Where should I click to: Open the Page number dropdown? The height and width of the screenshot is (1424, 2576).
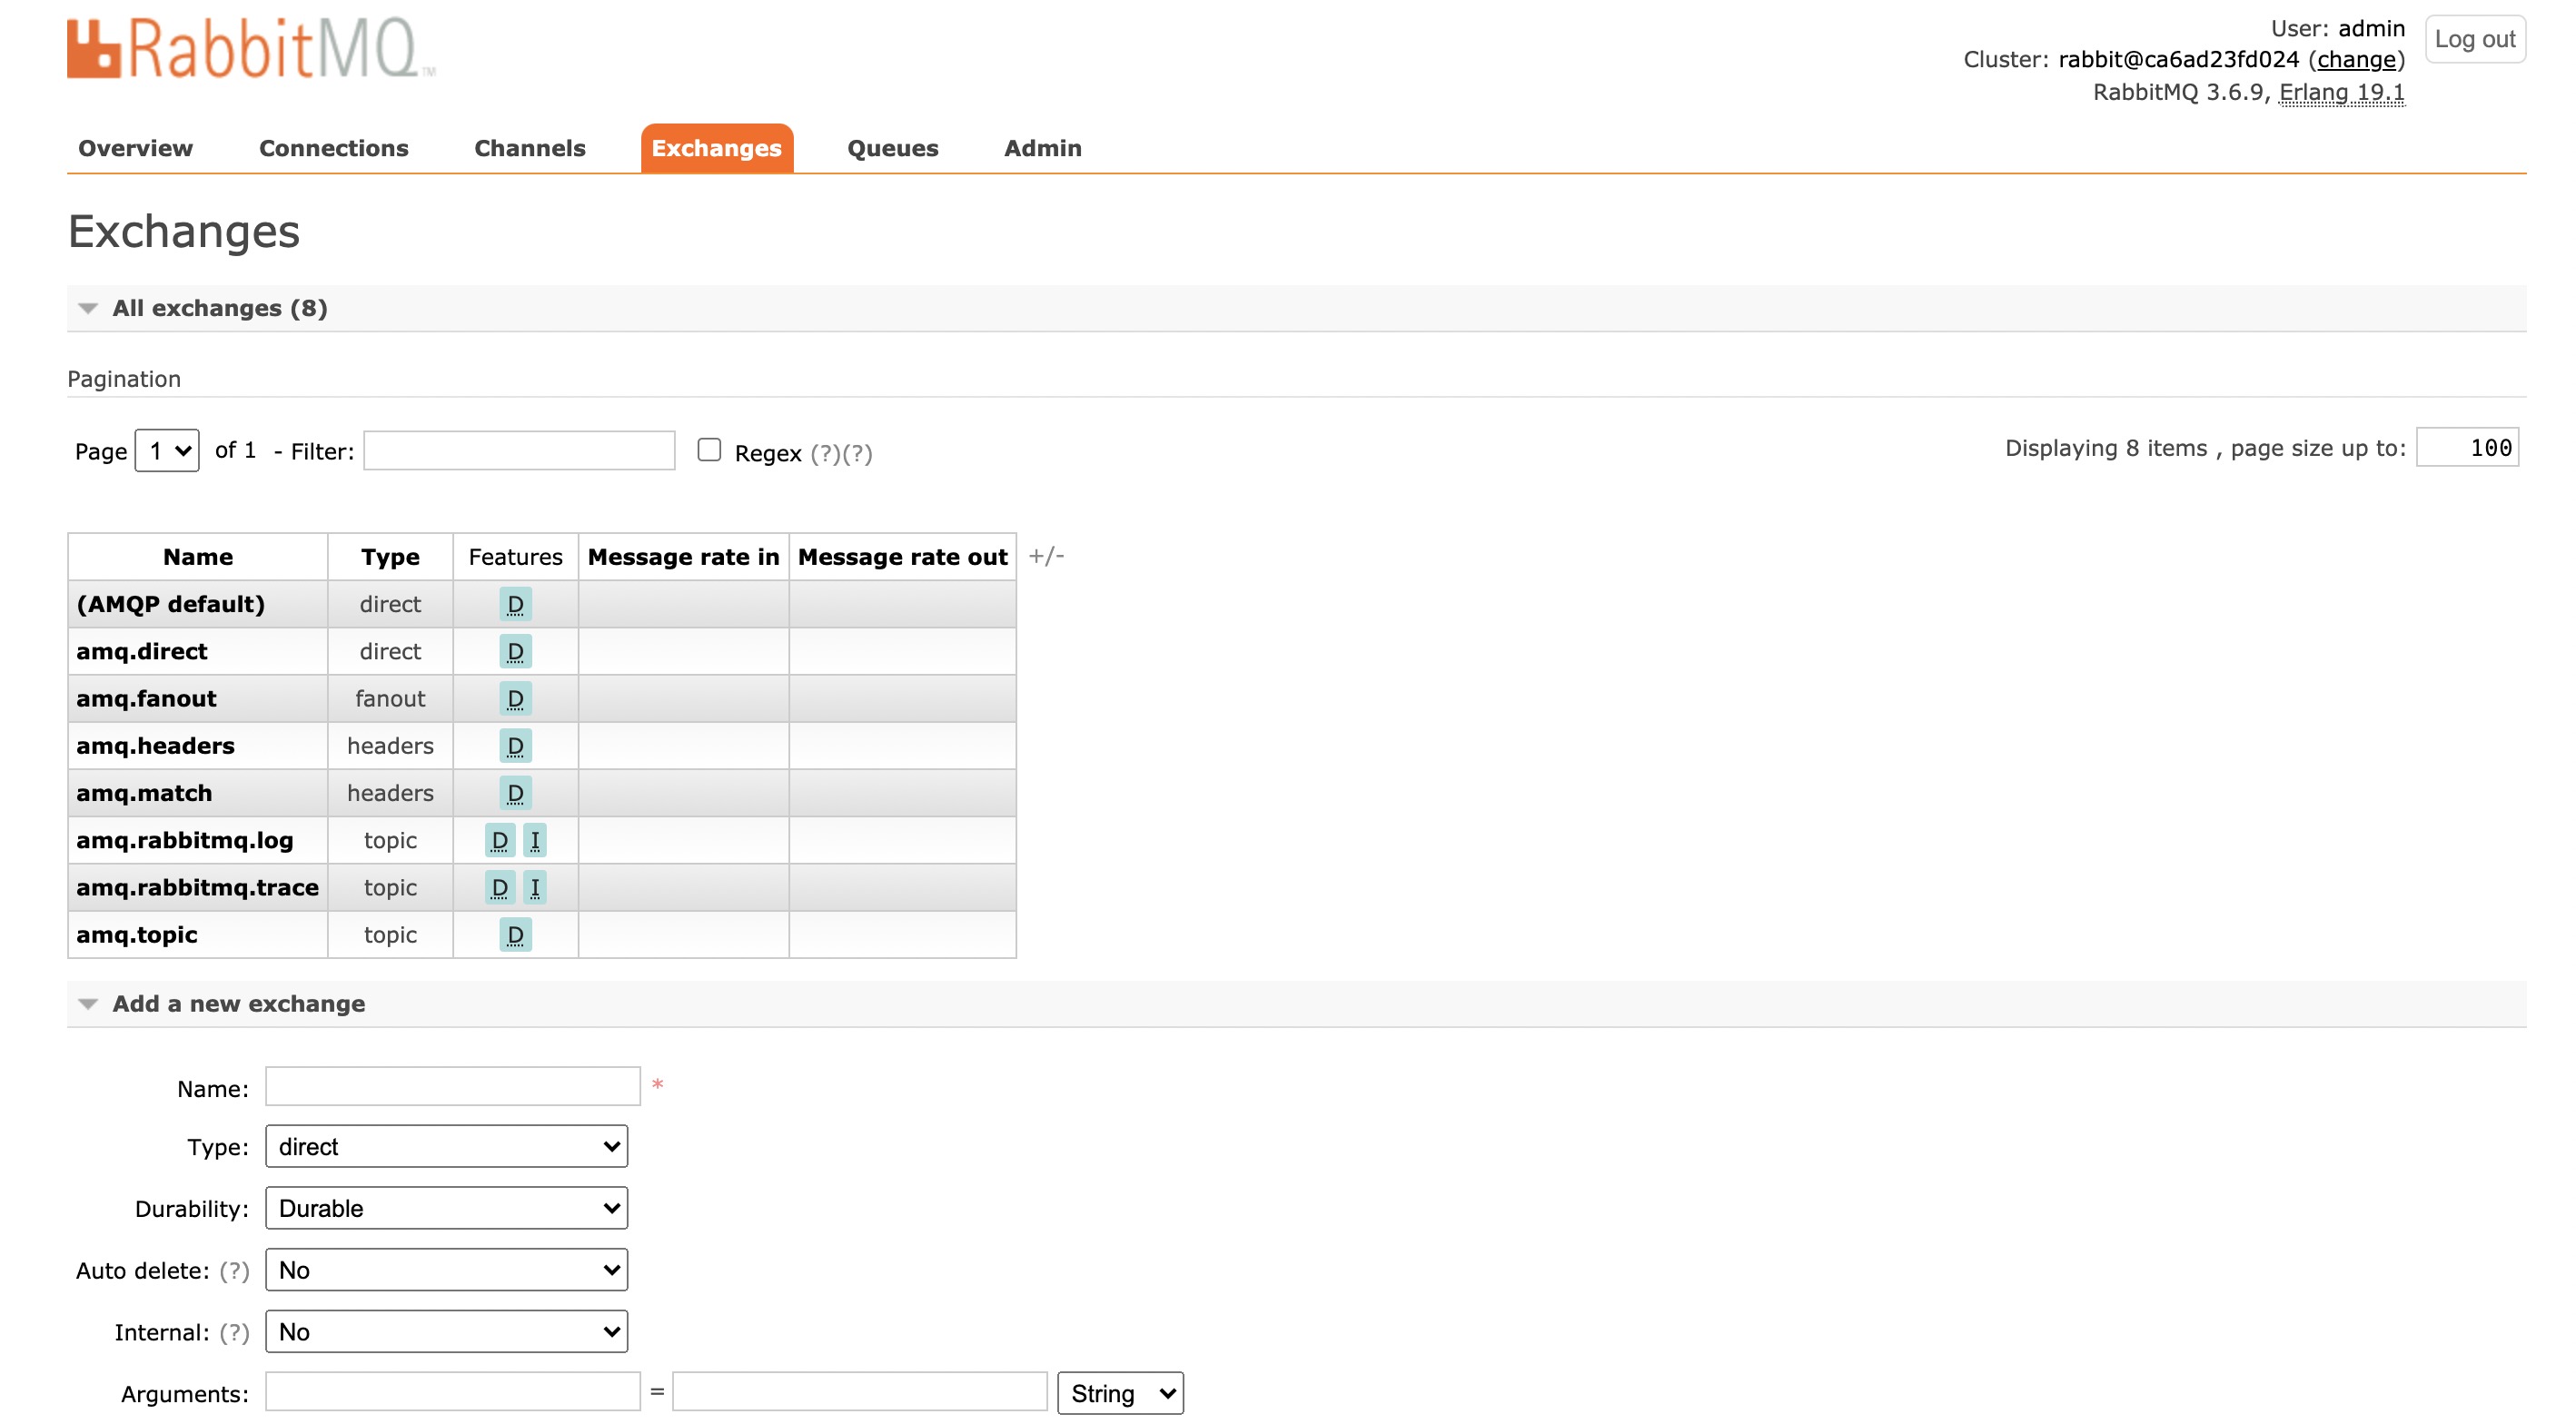(167, 451)
